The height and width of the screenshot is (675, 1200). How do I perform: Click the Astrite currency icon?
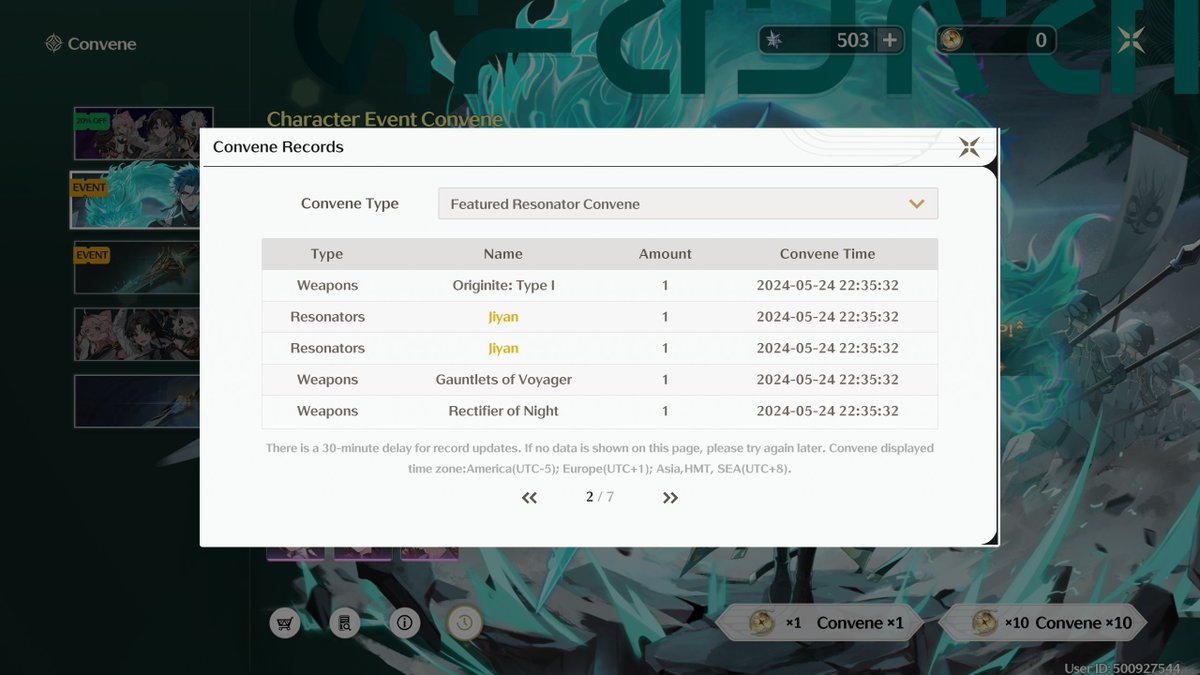point(774,40)
